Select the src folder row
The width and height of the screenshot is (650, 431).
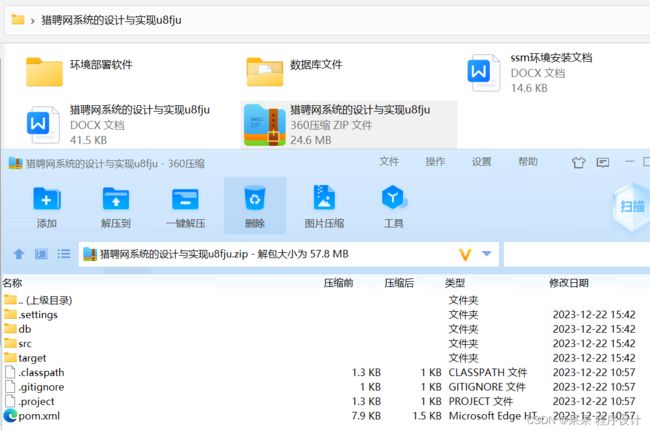coord(325,344)
